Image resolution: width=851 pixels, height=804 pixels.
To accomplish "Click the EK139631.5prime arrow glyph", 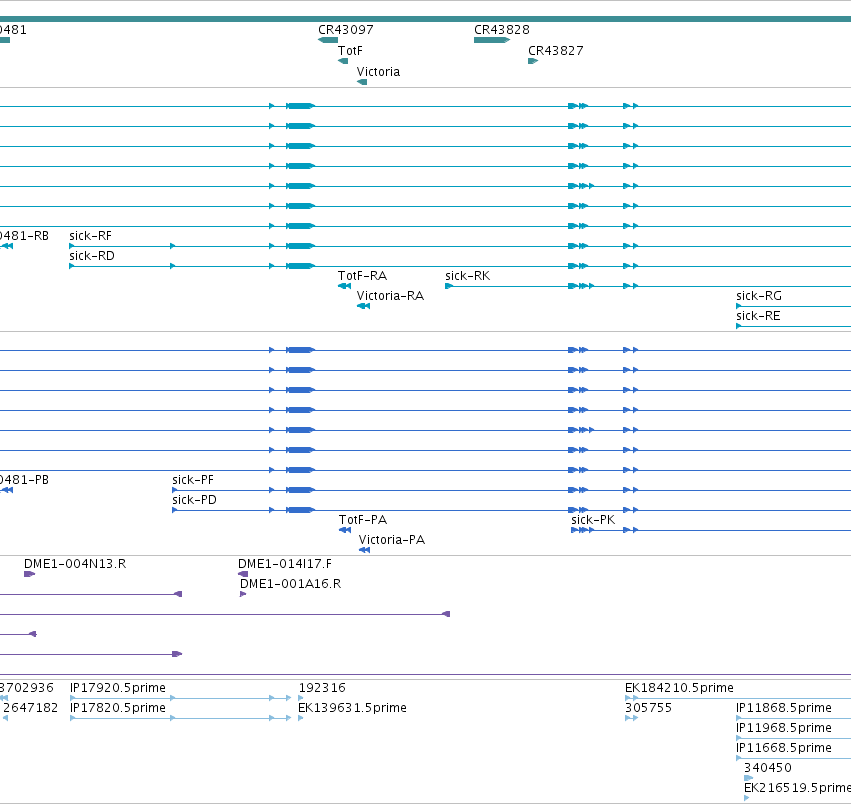I will (x=301, y=719).
